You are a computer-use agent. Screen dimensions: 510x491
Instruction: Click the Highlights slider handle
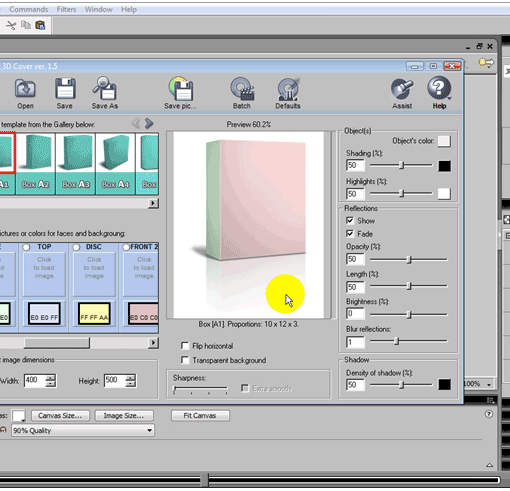pos(402,193)
